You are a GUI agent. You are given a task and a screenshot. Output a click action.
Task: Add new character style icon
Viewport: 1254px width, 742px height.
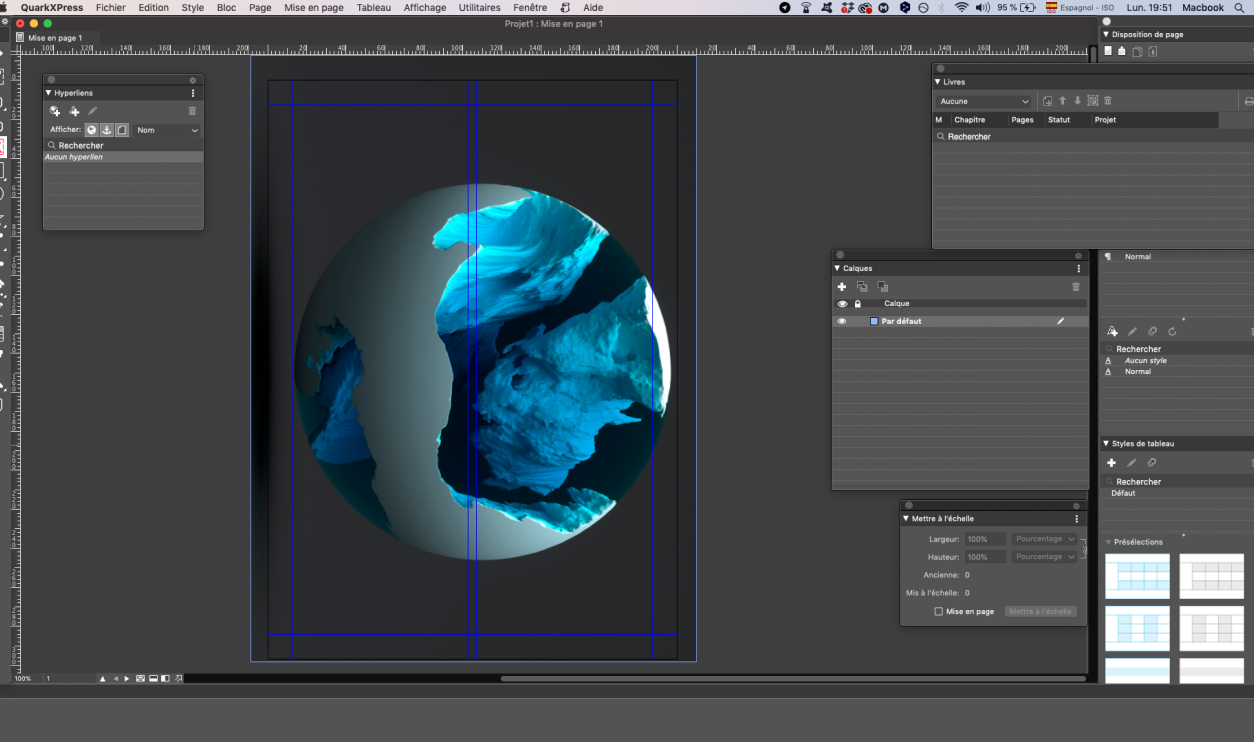coord(1112,331)
